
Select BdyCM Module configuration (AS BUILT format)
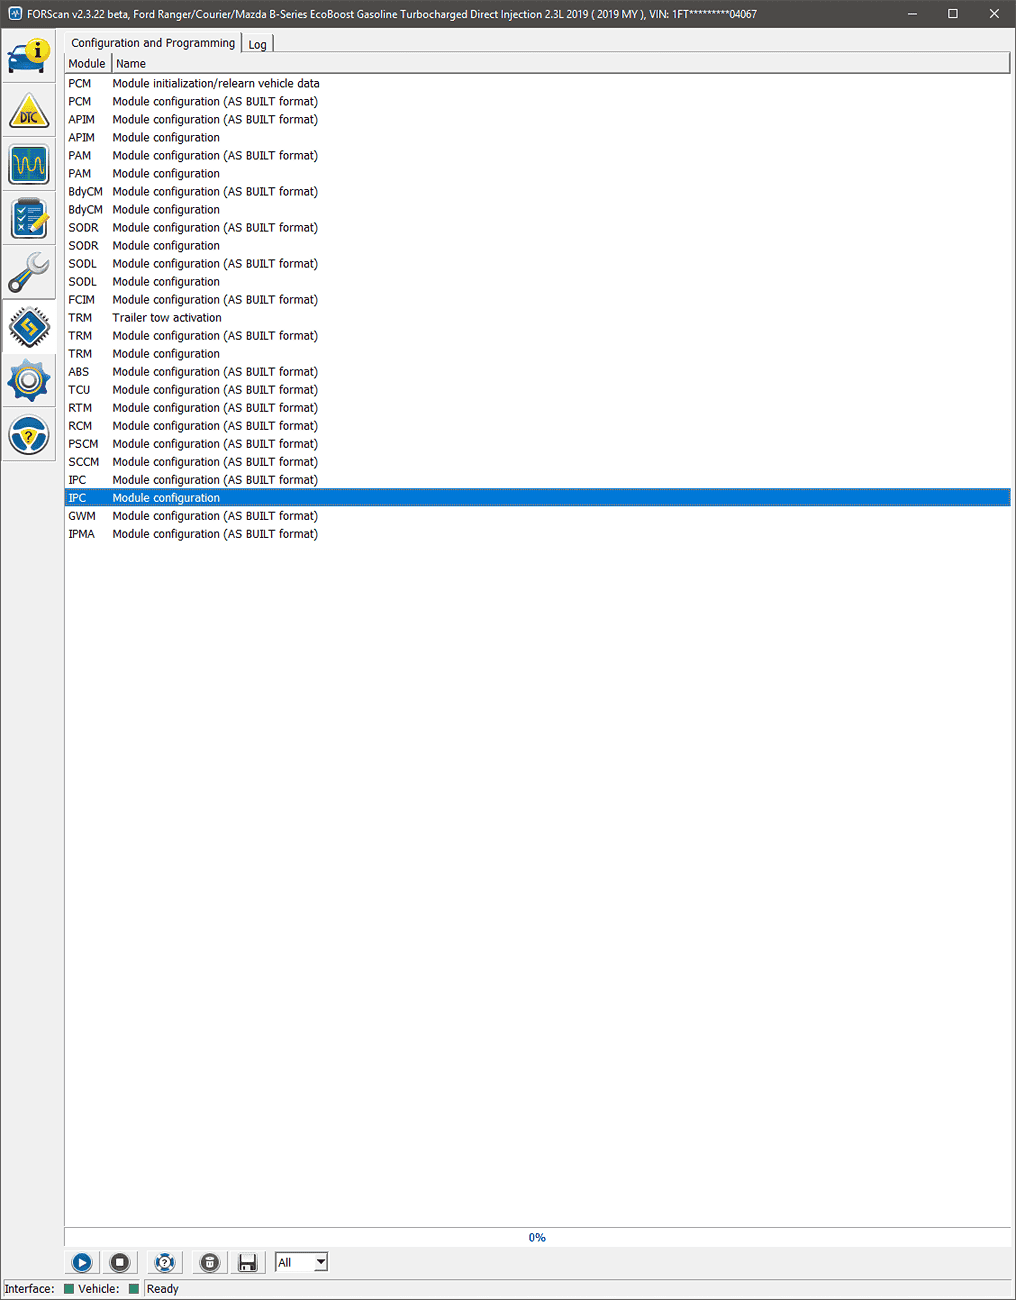(x=538, y=192)
